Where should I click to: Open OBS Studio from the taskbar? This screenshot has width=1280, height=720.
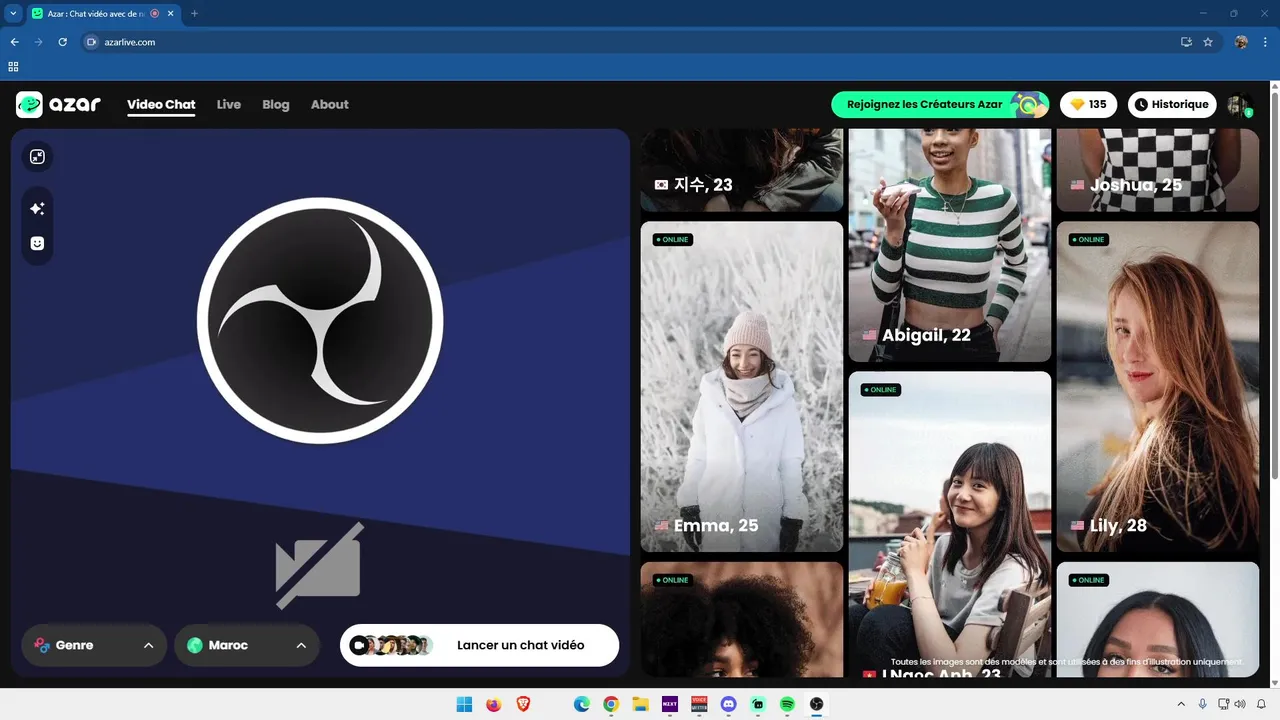pos(817,705)
